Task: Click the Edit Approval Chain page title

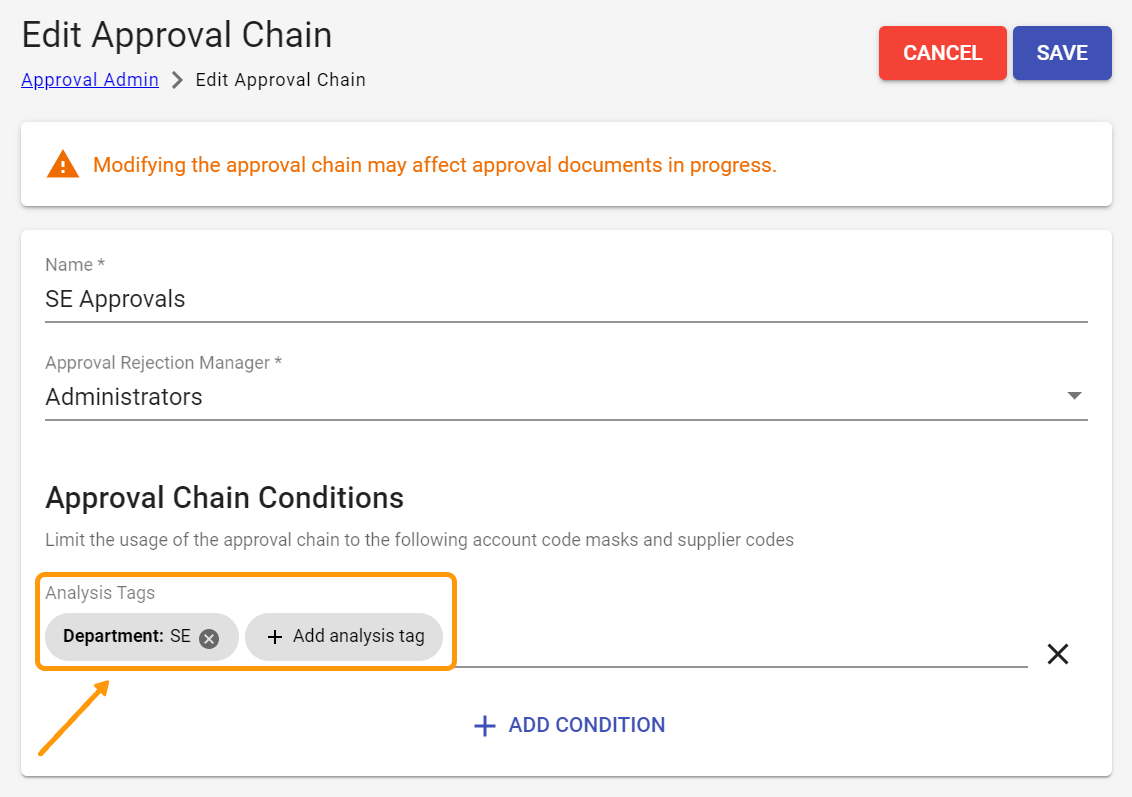Action: tap(176, 35)
